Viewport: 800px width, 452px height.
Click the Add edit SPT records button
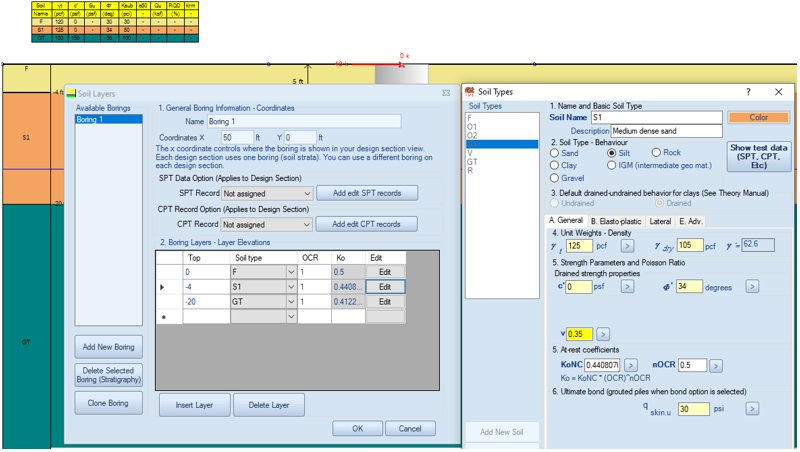367,193
